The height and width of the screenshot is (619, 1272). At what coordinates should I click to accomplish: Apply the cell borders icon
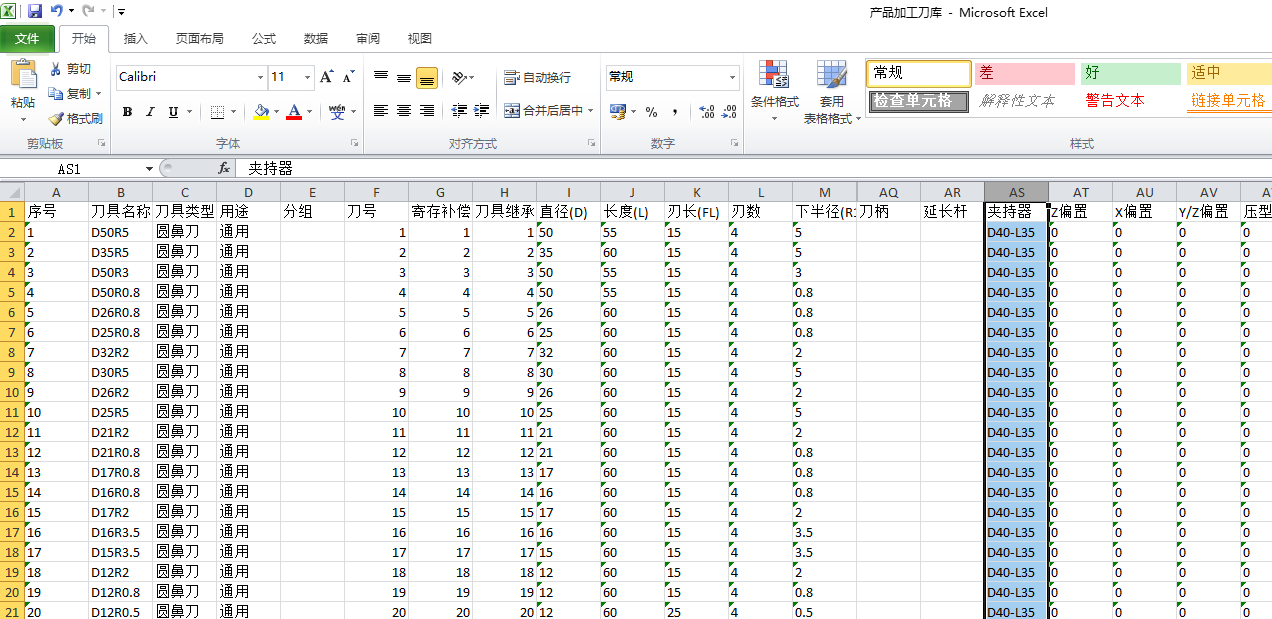[218, 112]
